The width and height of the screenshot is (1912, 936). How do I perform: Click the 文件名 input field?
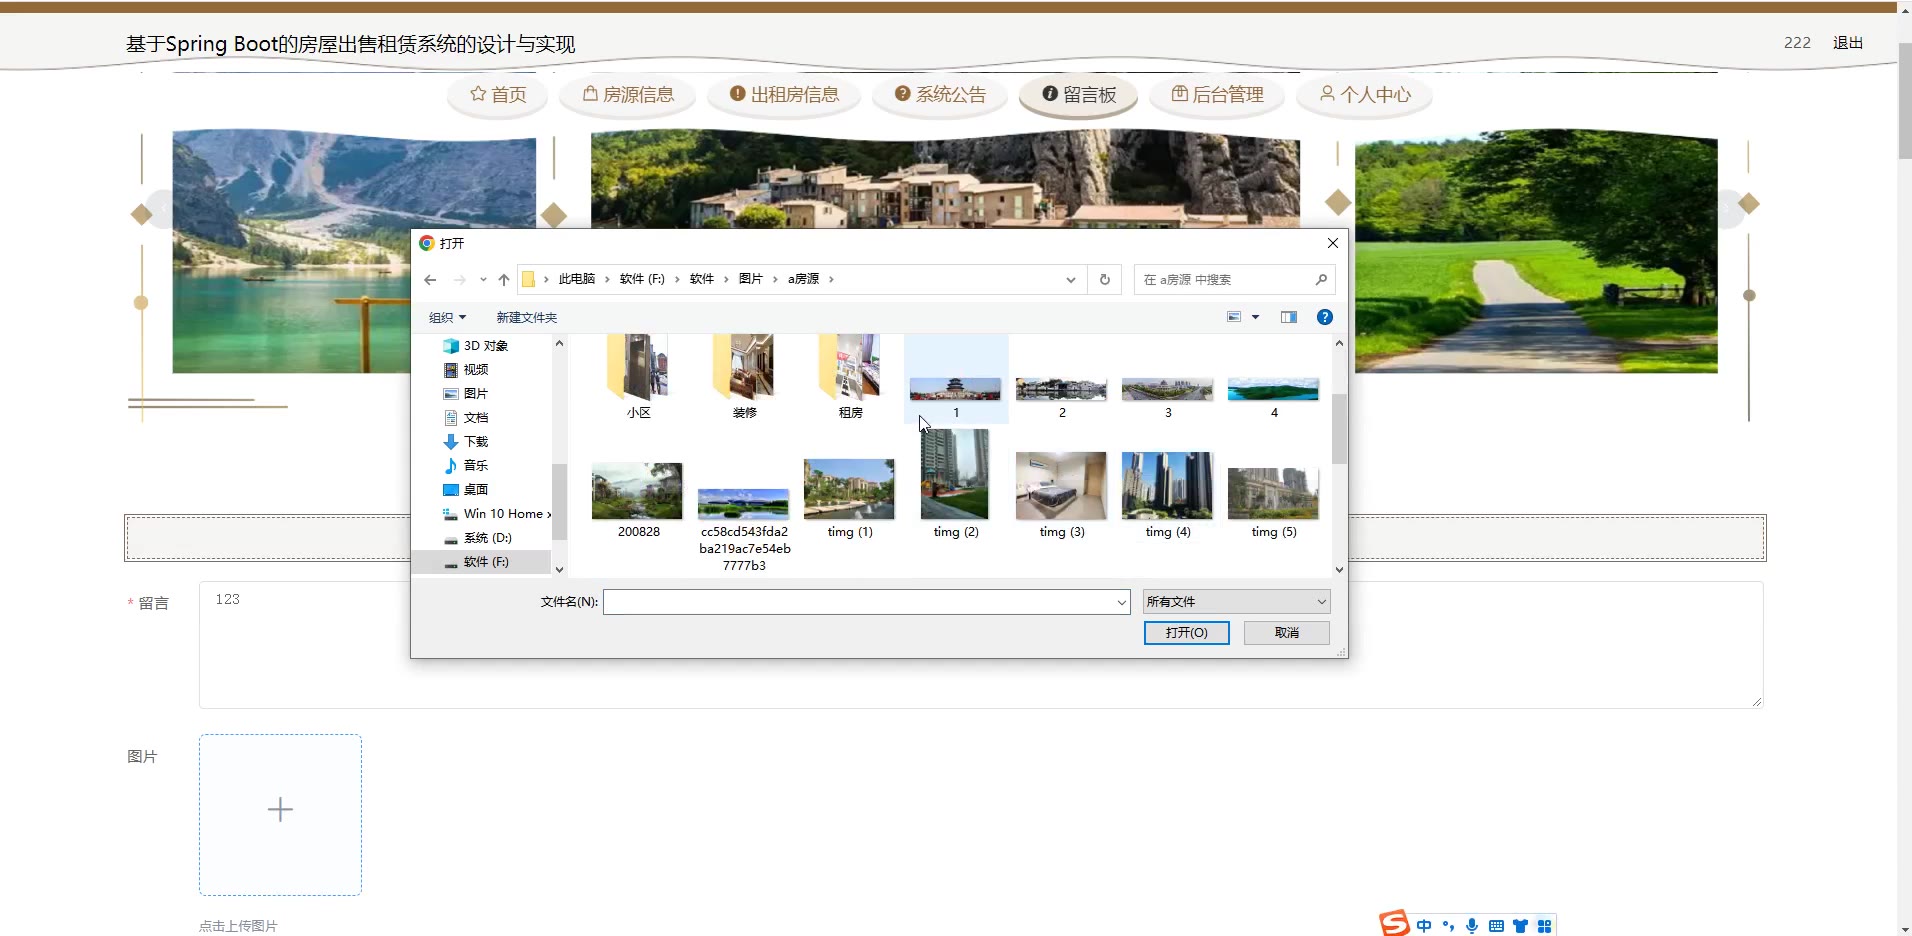(x=859, y=602)
